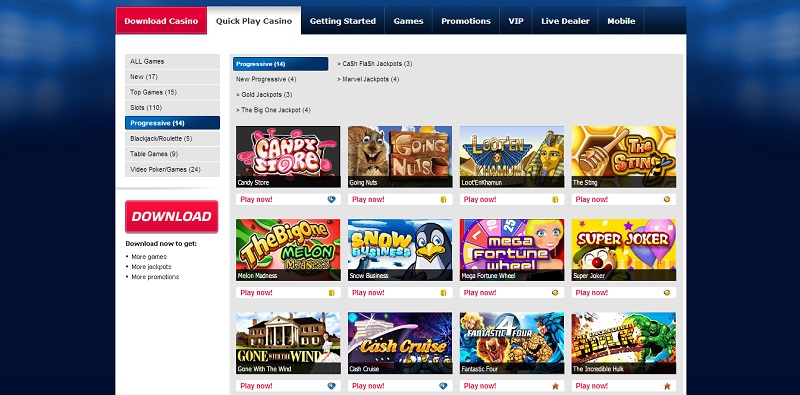Go to Promotions in the top navigation

click(x=466, y=21)
